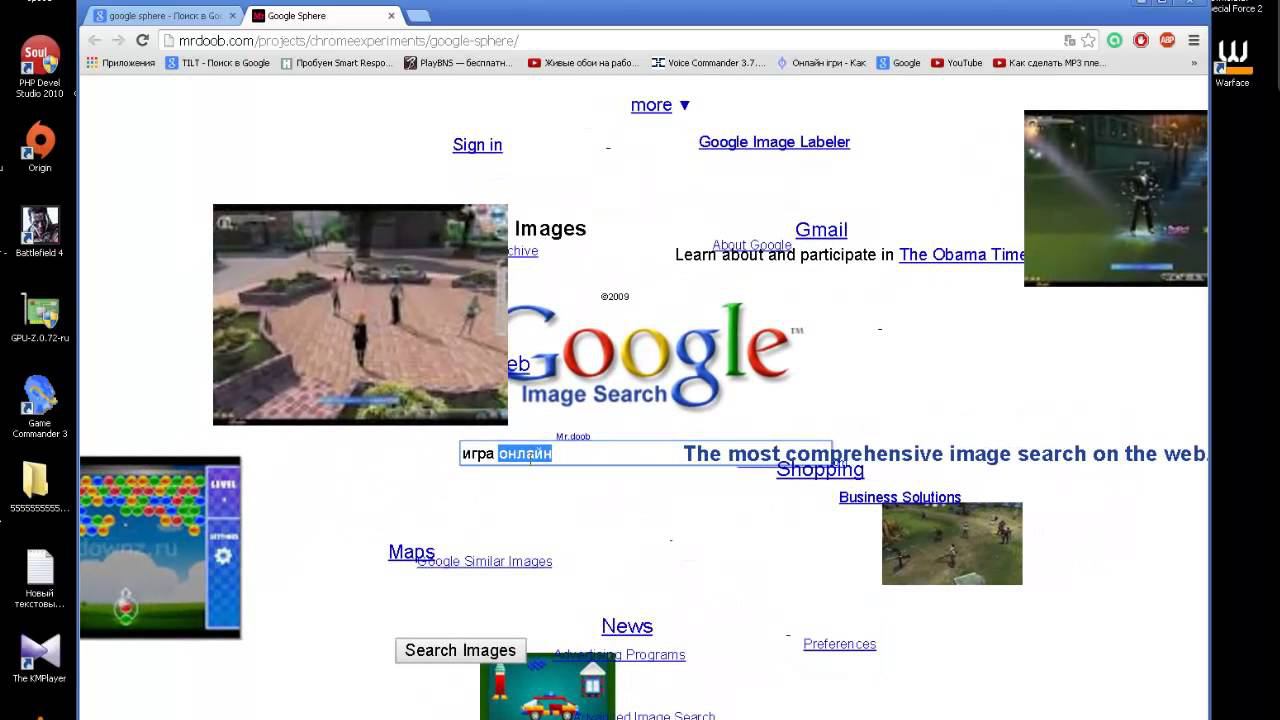Viewport: 1280px width, 720px height.
Task: Open the bubble shooter game thumbnail
Action: 160,548
